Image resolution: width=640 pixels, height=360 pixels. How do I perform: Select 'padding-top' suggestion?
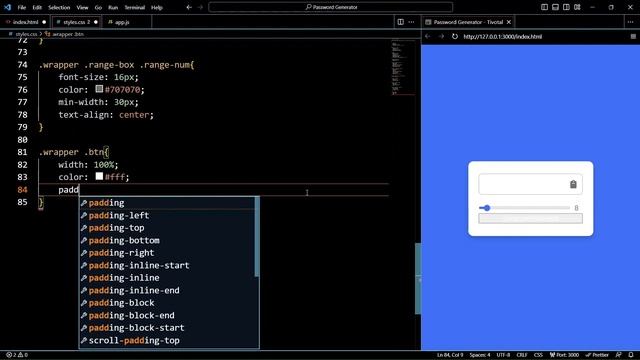point(167,228)
